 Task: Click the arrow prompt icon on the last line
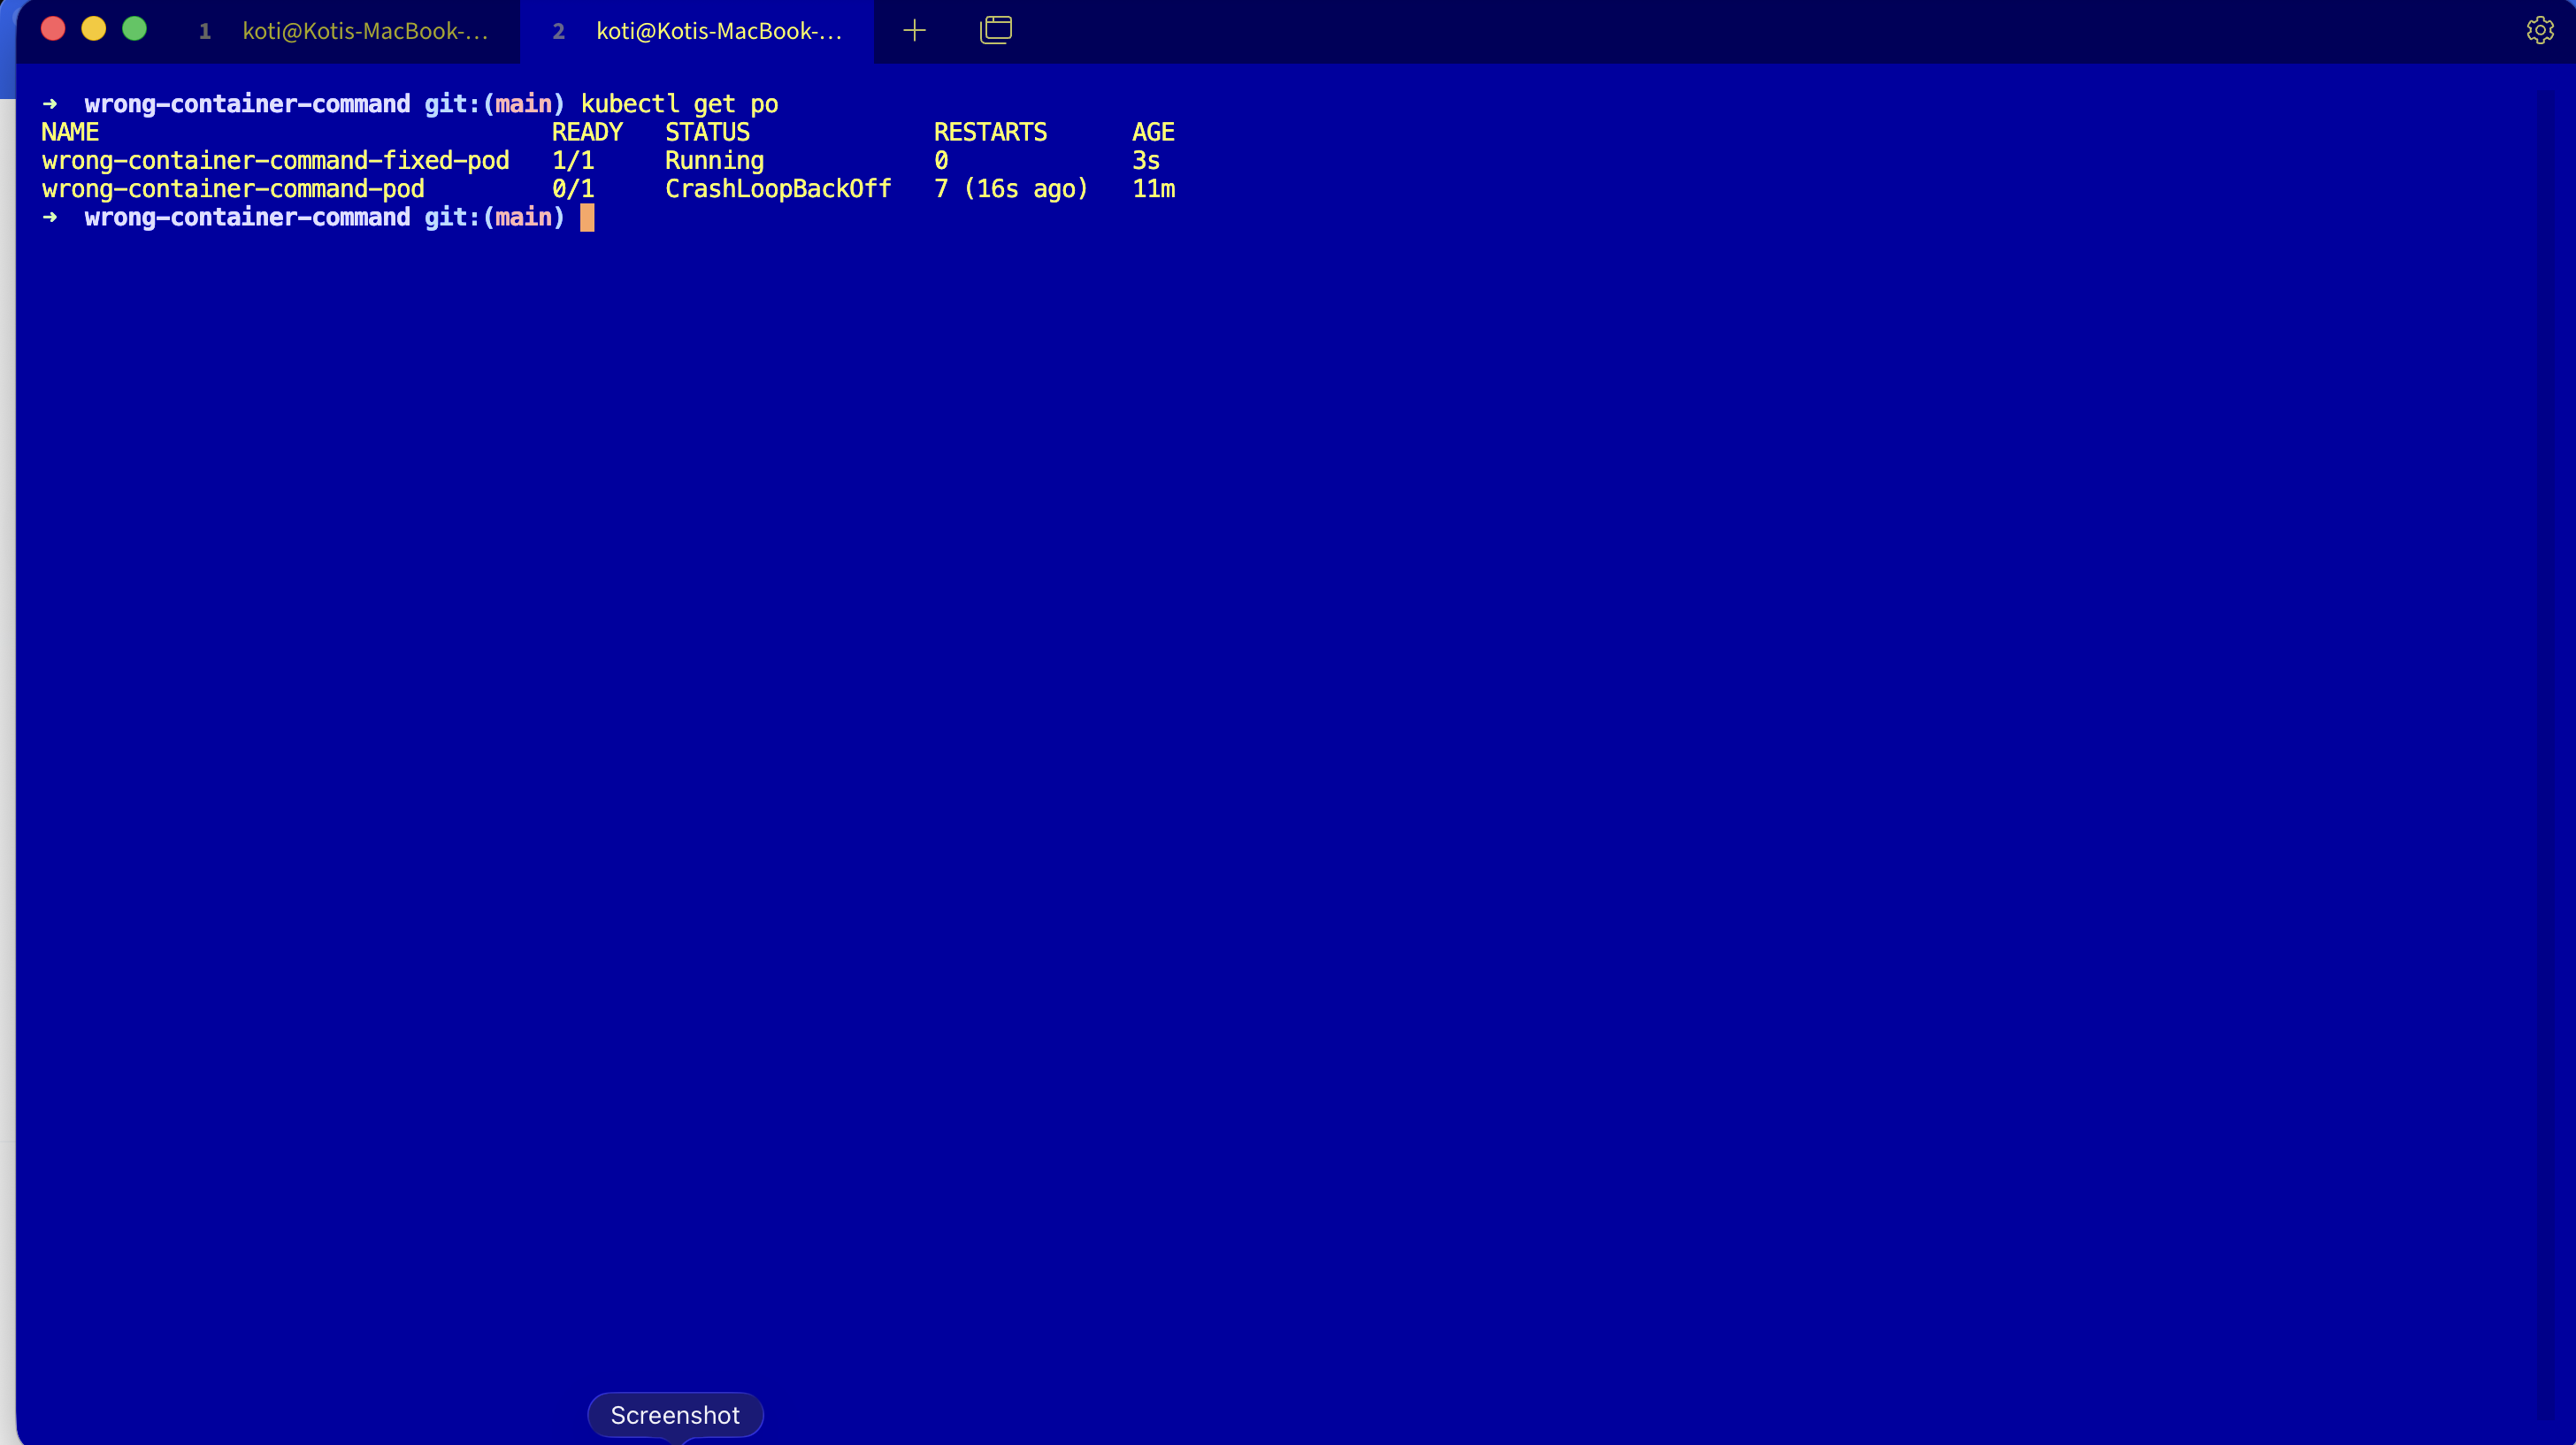[50, 218]
